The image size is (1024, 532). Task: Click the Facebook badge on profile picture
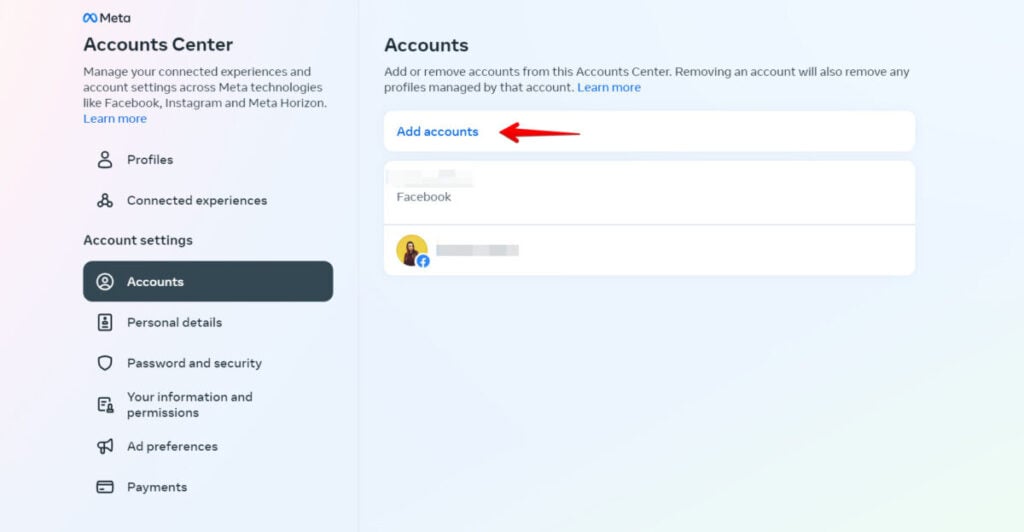423,261
